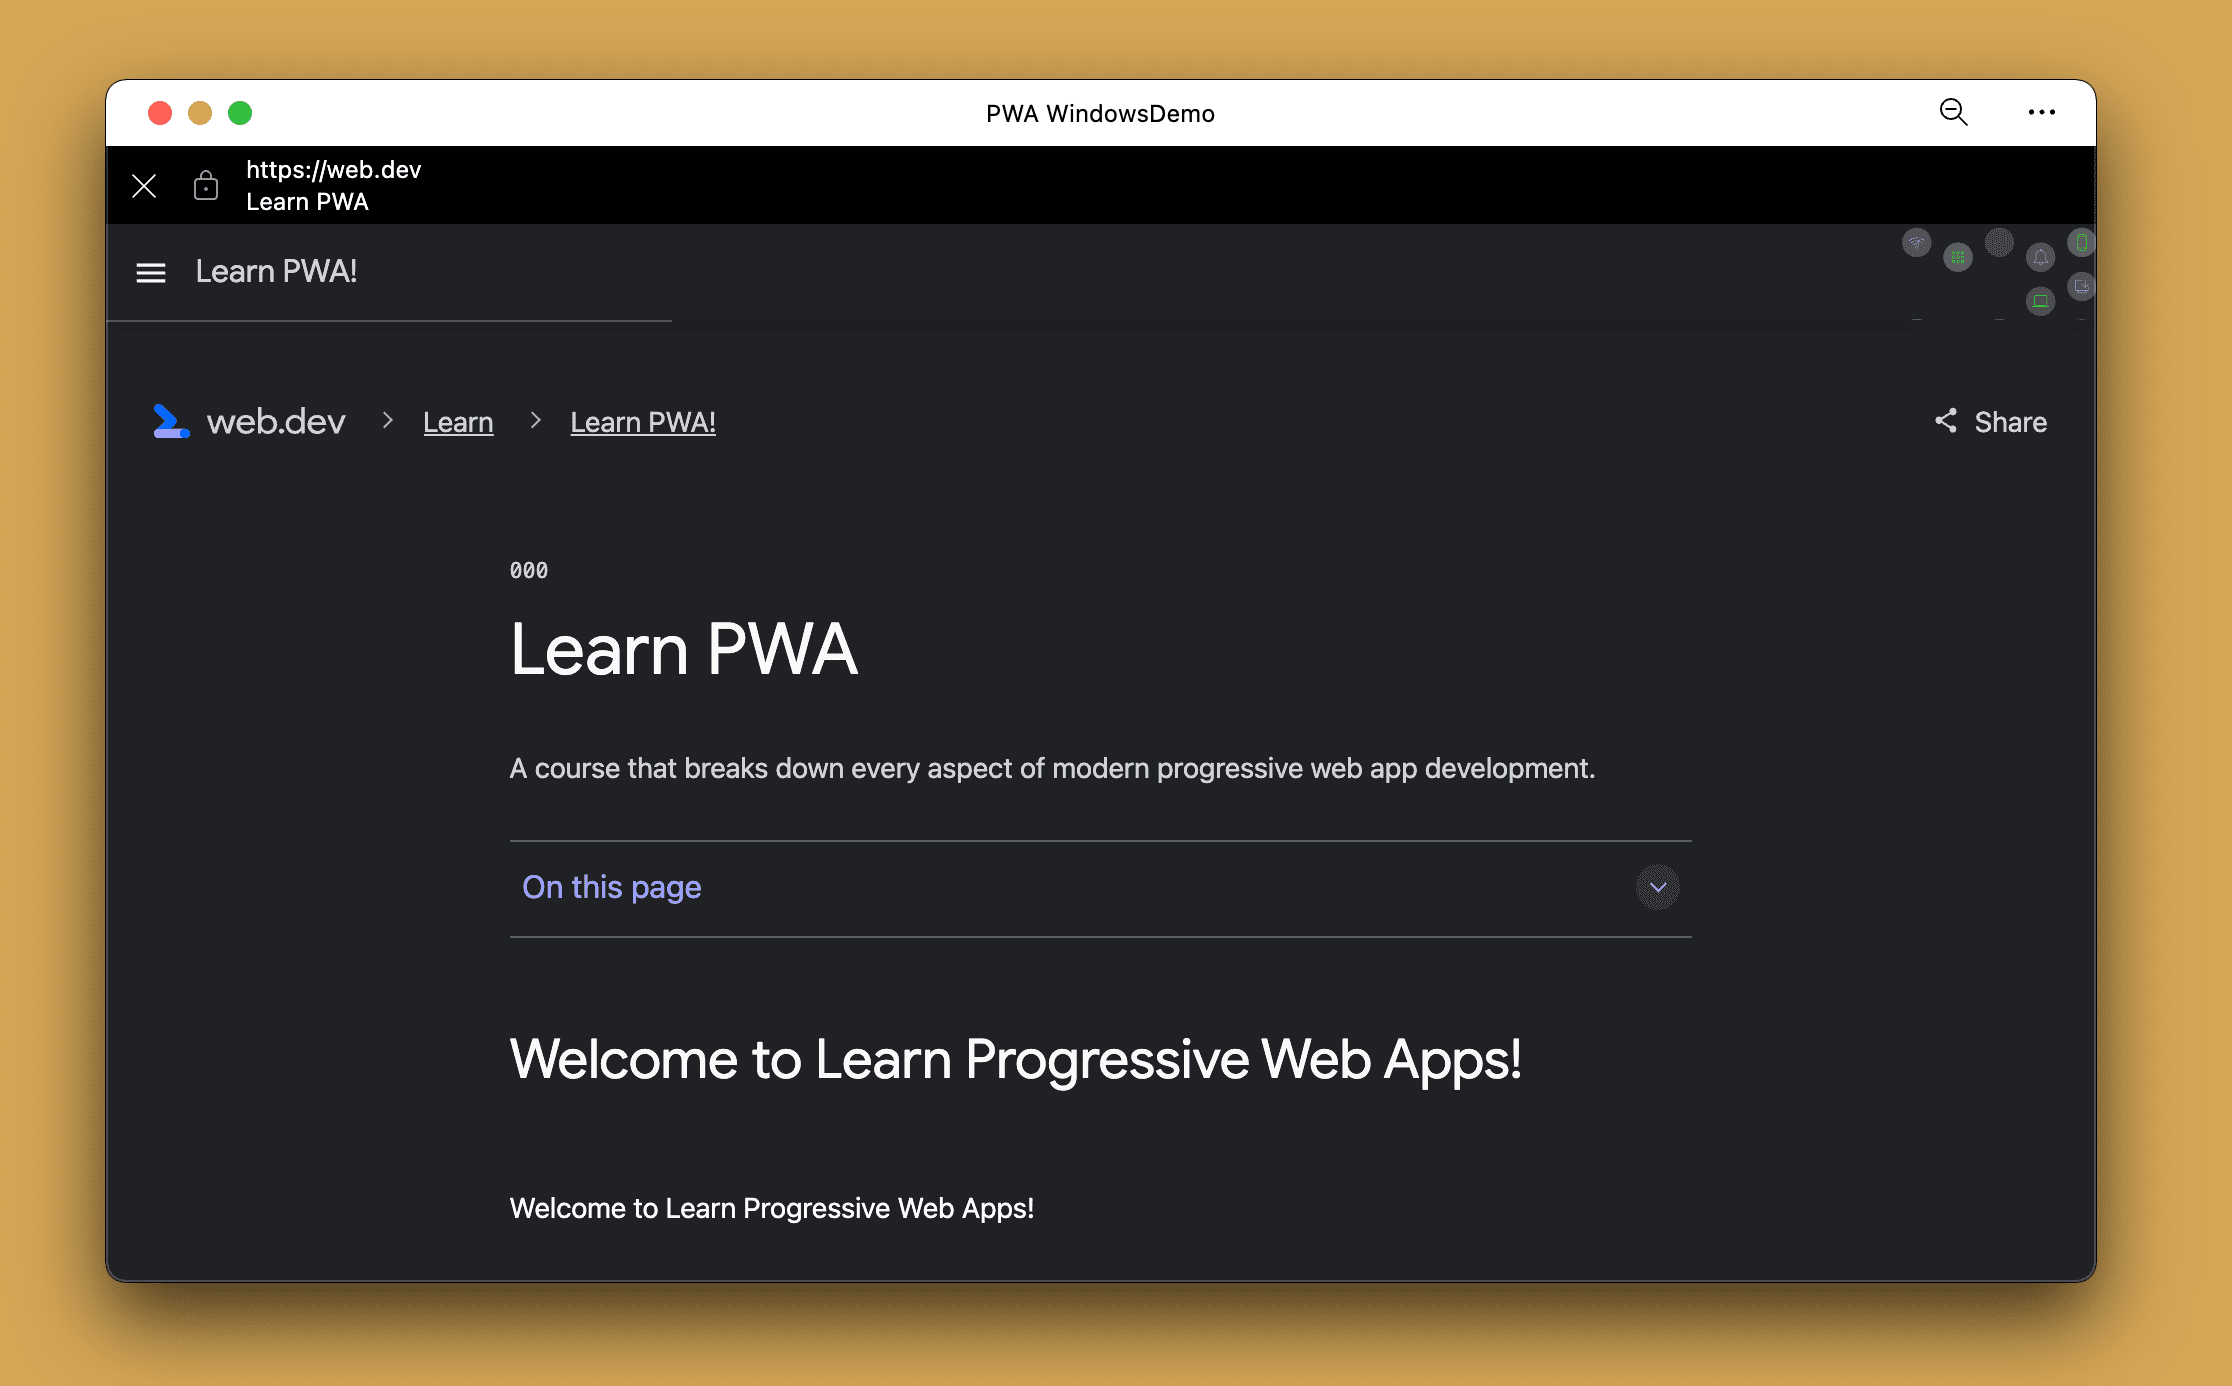
Task: Select the Share menu item
Action: click(x=1989, y=422)
